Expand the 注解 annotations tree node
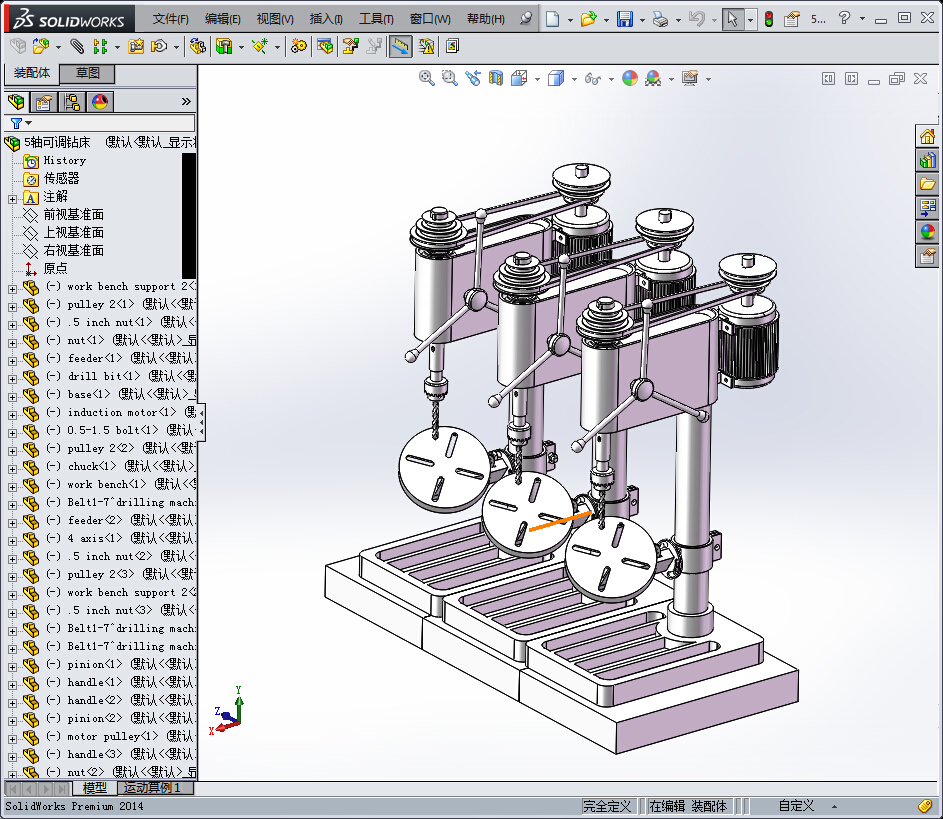Screen dimensions: 943x819 coord(12,198)
